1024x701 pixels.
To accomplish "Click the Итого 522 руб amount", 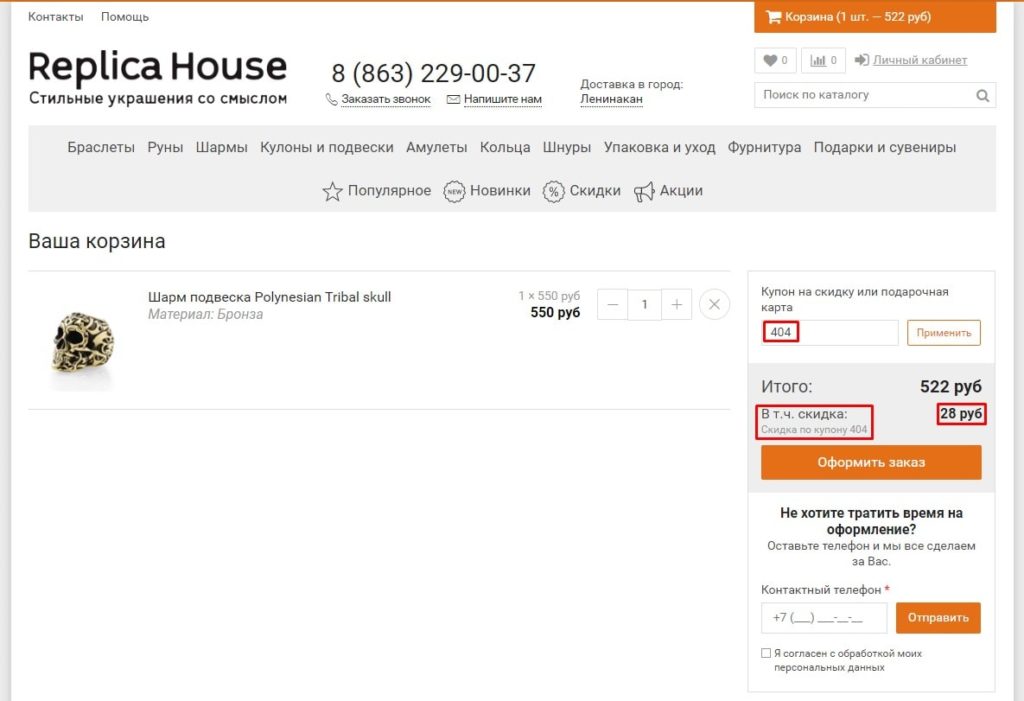I will 951,387.
